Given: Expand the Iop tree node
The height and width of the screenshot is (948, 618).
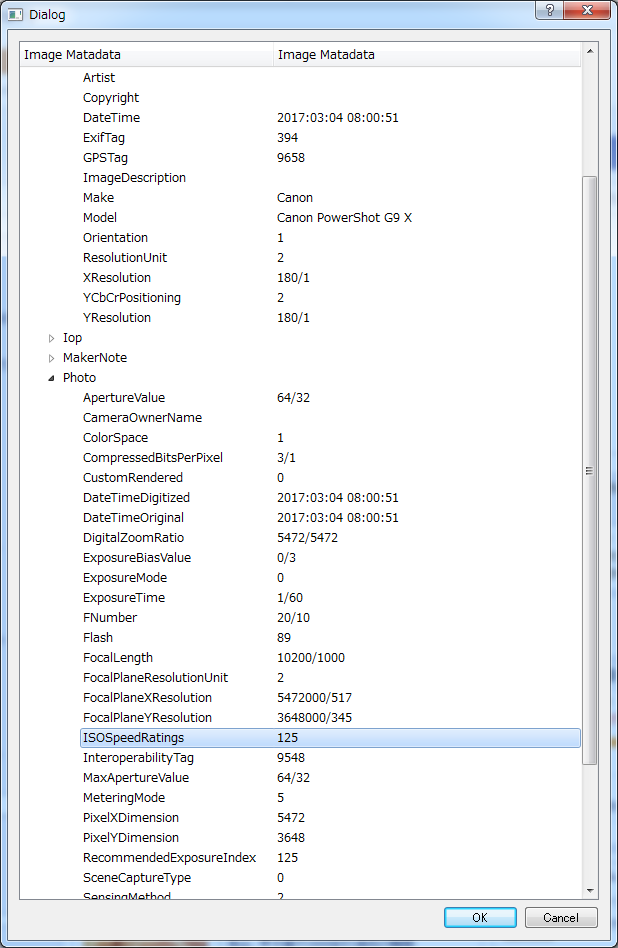Looking at the screenshot, I should pyautogui.click(x=51, y=338).
